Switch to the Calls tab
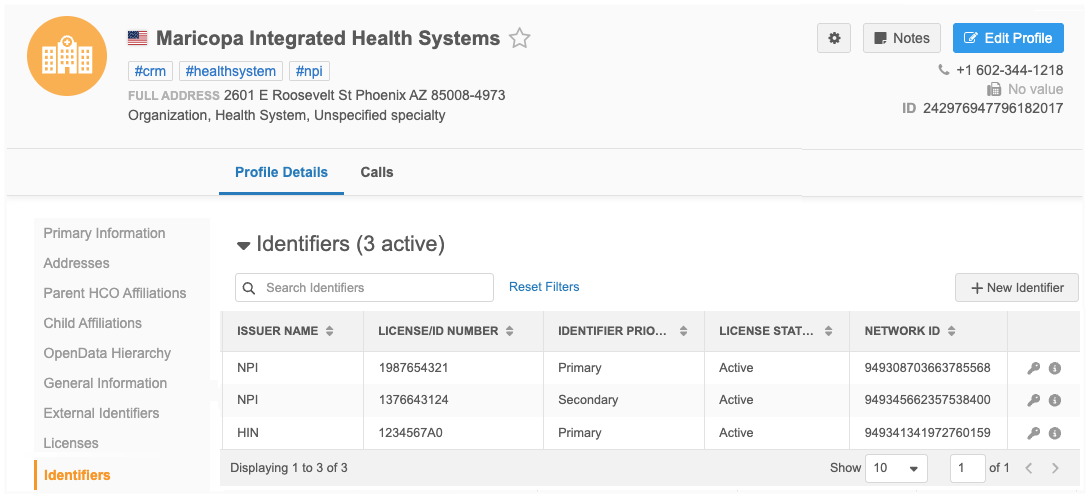Viewport: 1087px width, 495px height. [x=376, y=172]
